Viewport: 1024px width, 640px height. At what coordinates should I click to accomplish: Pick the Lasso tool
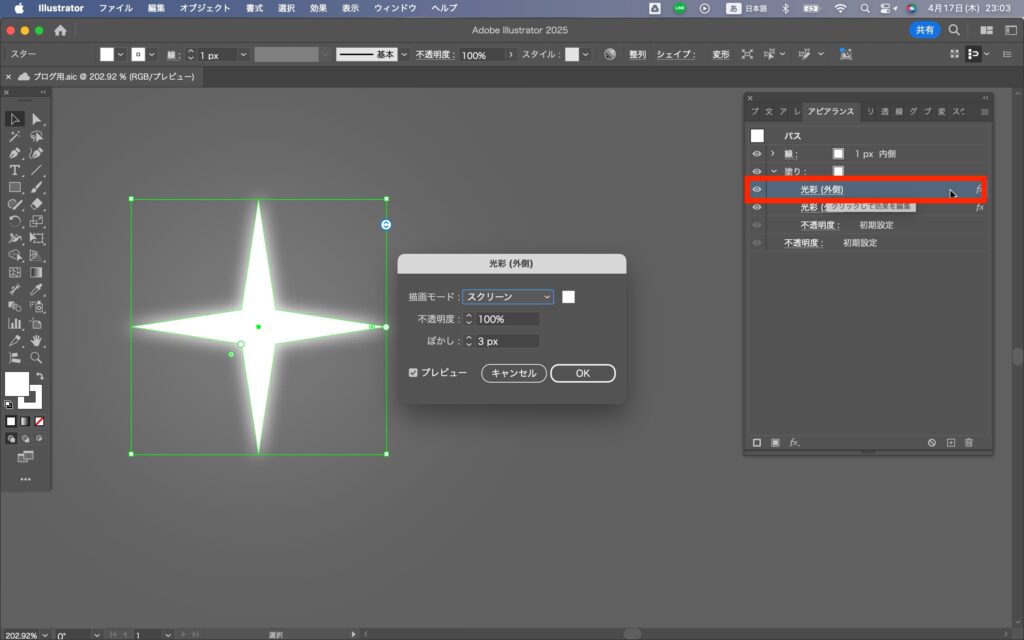(37, 136)
